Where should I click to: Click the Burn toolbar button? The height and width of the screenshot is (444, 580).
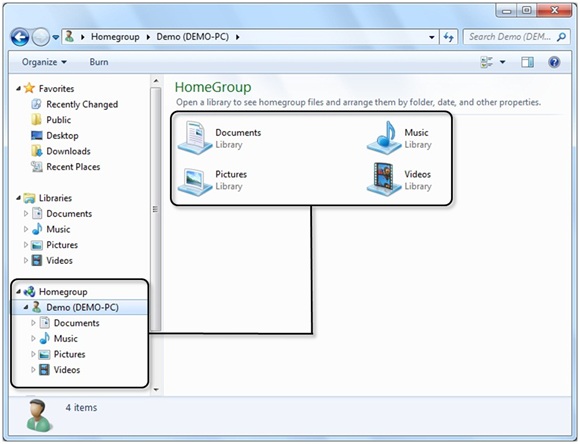pos(99,62)
